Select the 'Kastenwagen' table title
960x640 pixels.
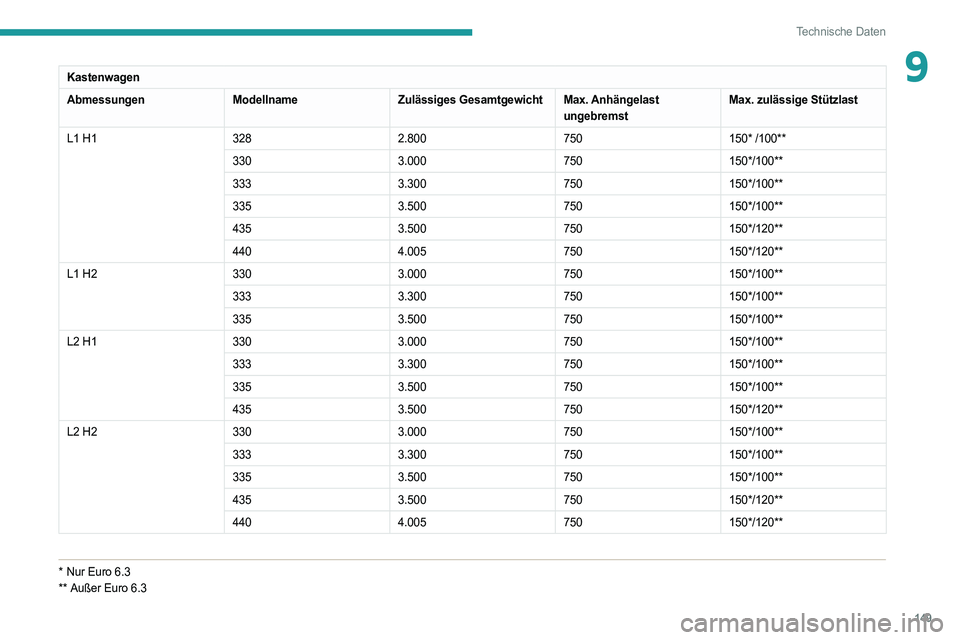coord(103,77)
